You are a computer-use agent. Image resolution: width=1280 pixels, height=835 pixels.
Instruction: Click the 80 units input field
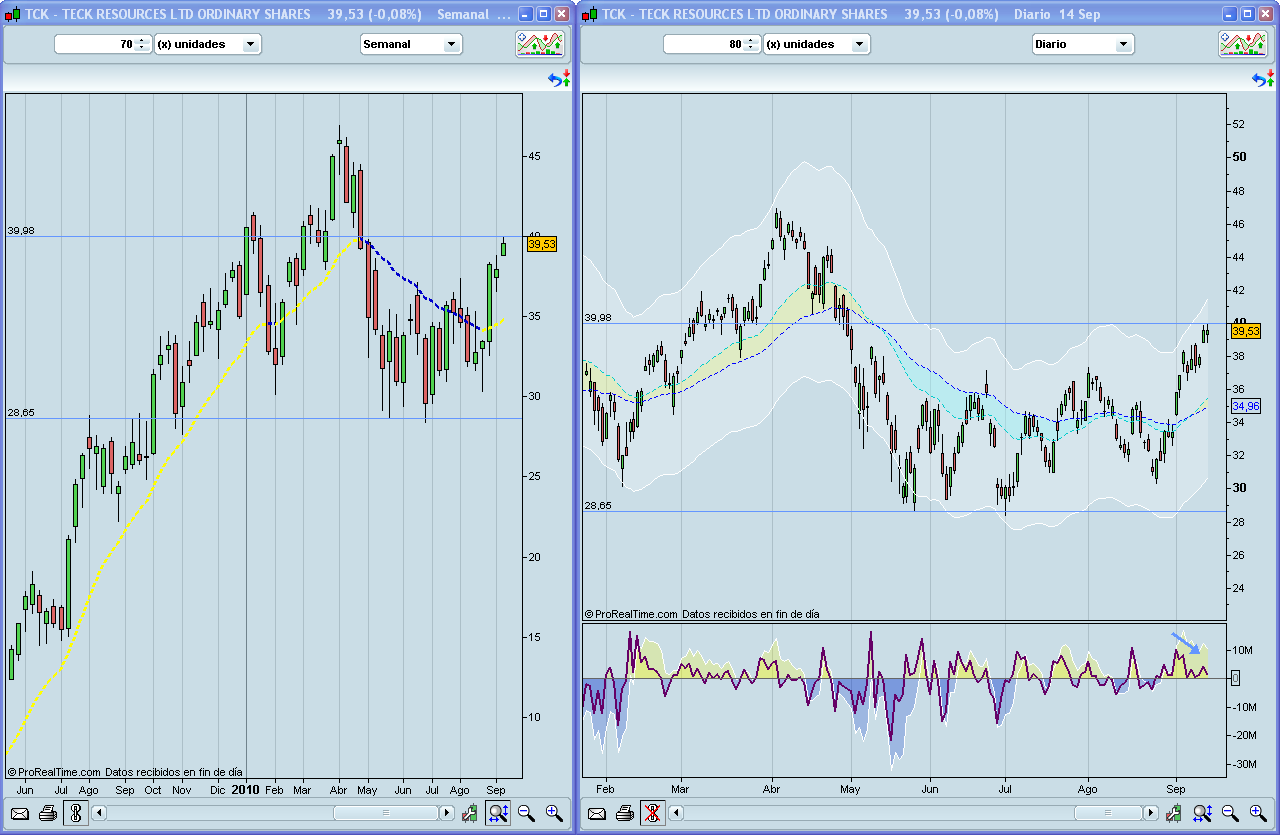tap(705, 44)
